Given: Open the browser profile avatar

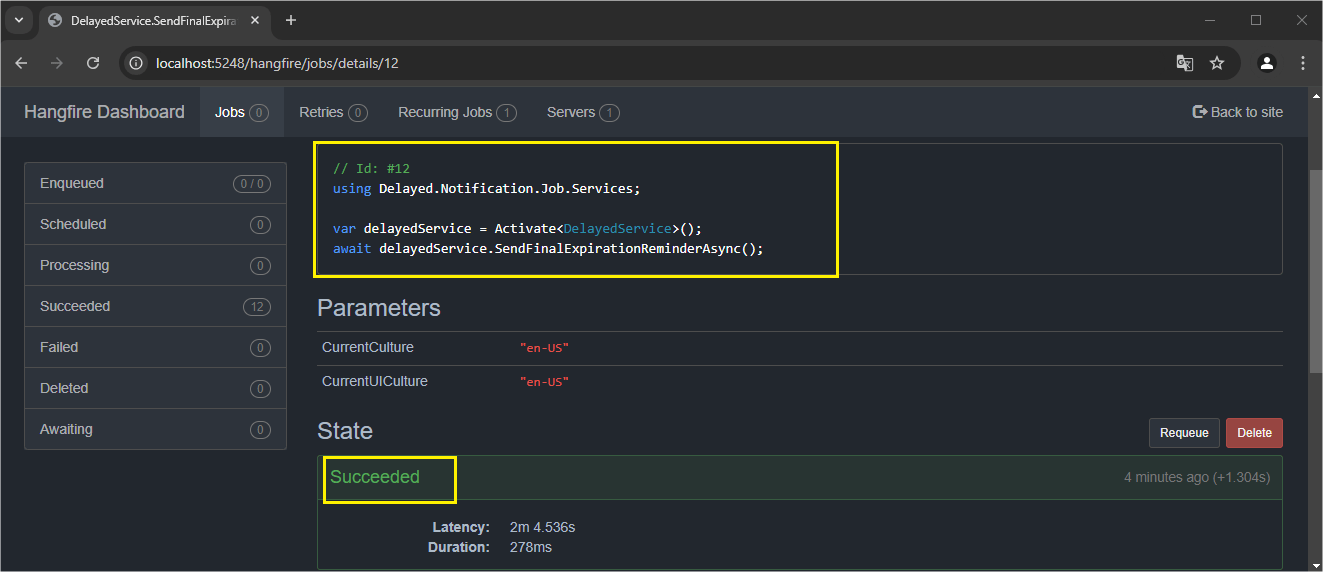Looking at the screenshot, I should click(x=1267, y=63).
